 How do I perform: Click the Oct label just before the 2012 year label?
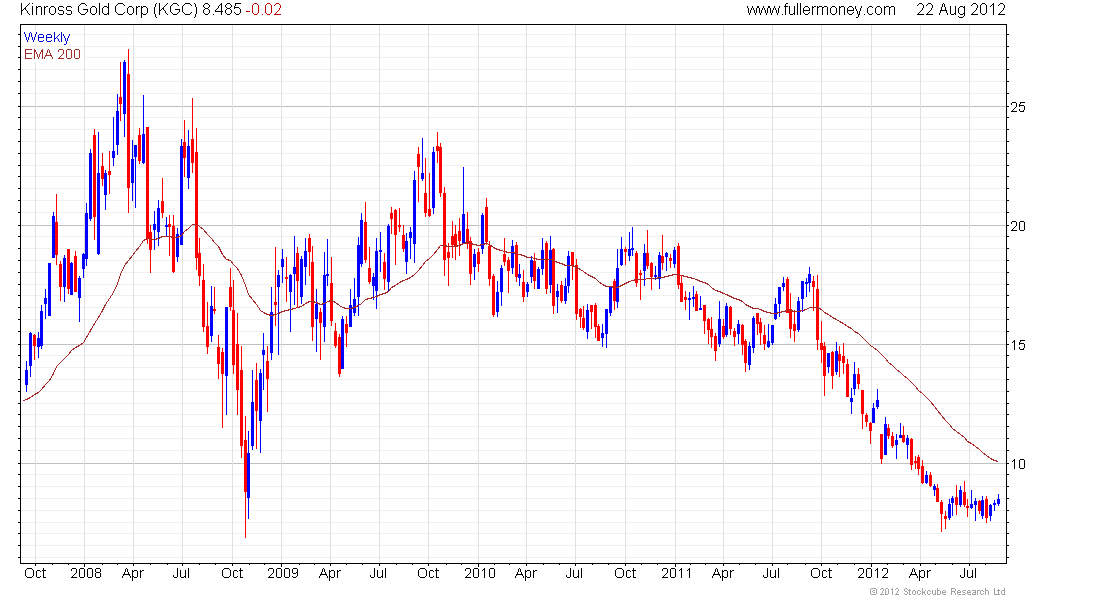tap(821, 573)
